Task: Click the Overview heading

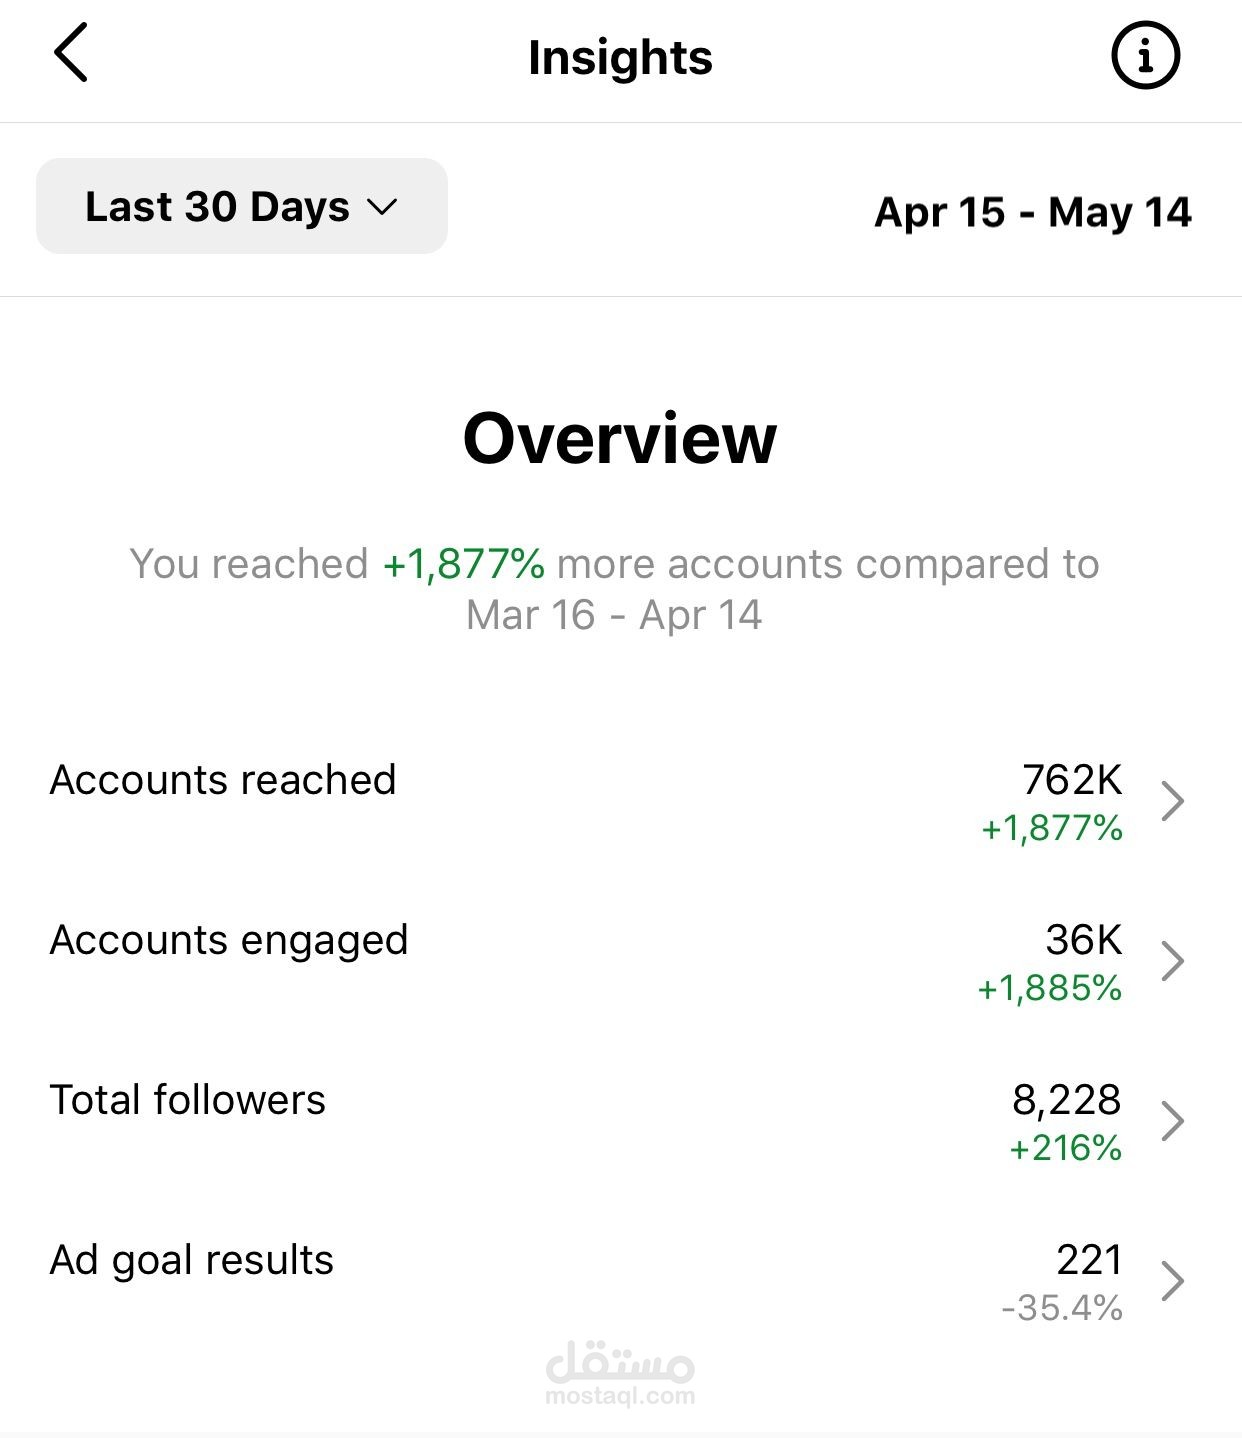Action: point(620,438)
